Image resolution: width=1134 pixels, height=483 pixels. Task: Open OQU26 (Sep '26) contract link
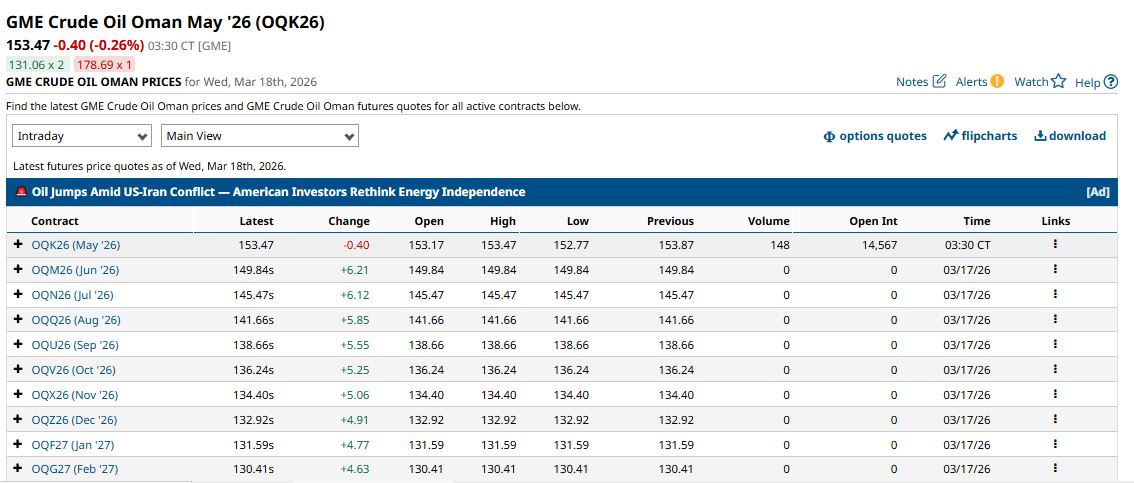coord(75,345)
